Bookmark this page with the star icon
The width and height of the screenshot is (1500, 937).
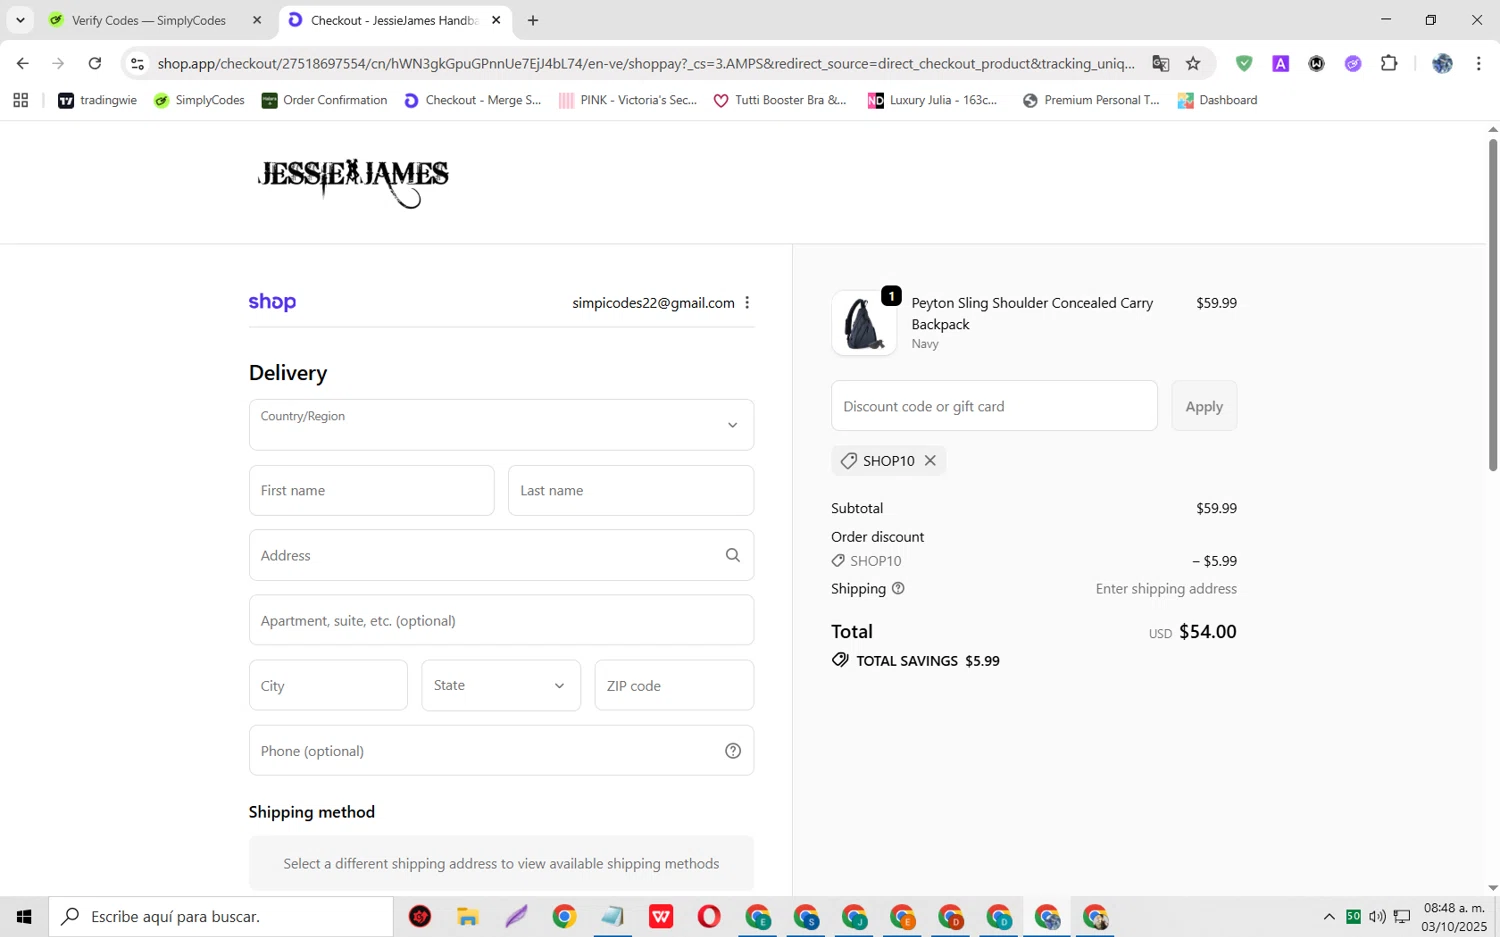1193,63
